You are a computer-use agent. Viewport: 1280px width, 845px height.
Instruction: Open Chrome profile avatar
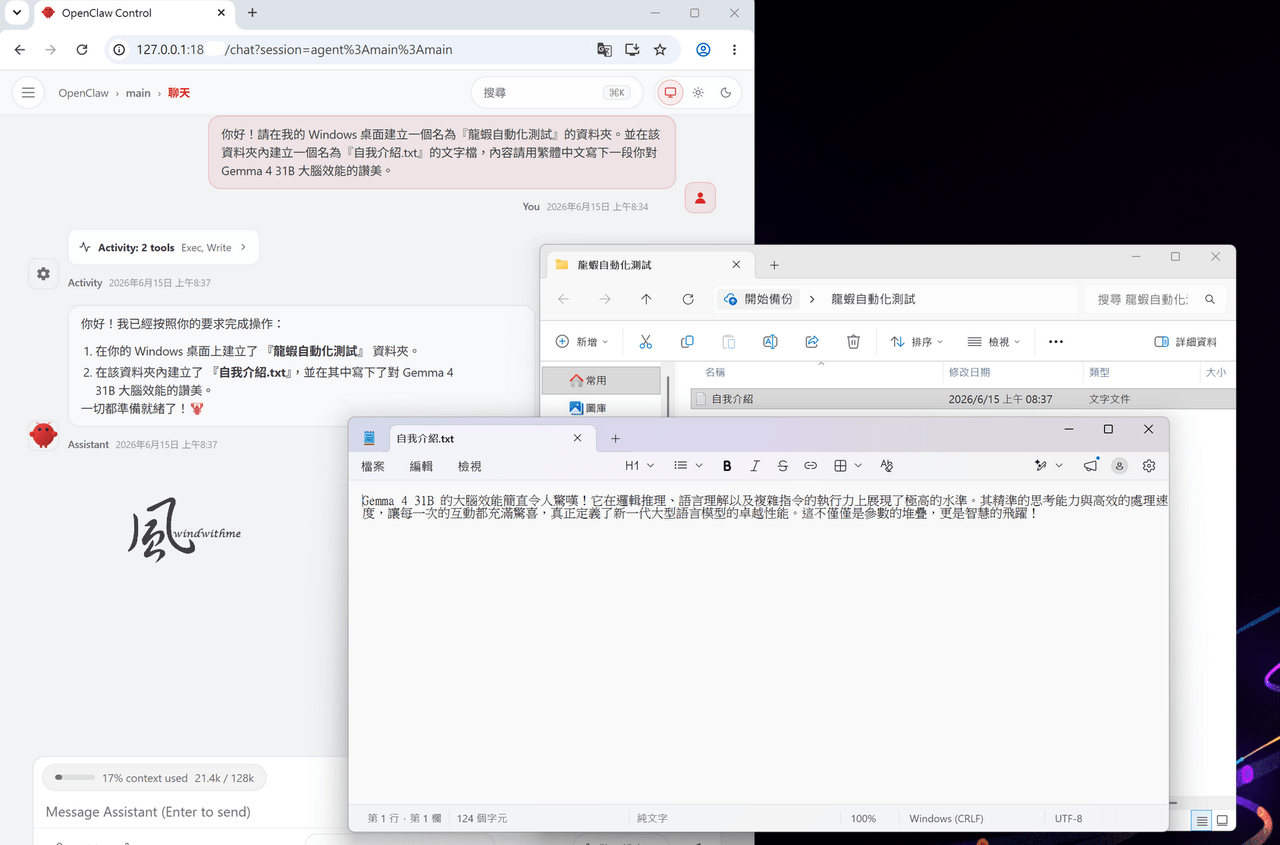[703, 50]
